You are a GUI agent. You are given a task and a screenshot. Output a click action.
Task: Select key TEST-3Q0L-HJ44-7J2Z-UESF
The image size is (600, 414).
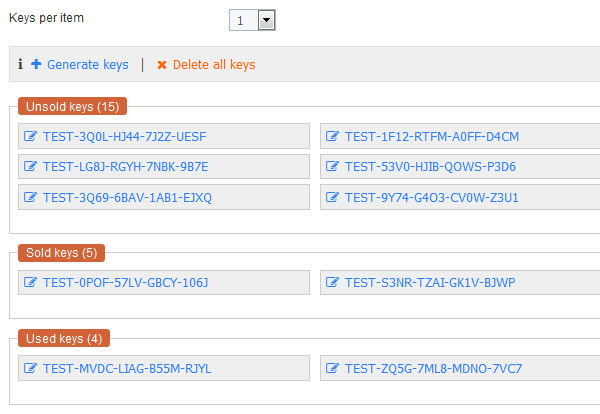pos(125,137)
